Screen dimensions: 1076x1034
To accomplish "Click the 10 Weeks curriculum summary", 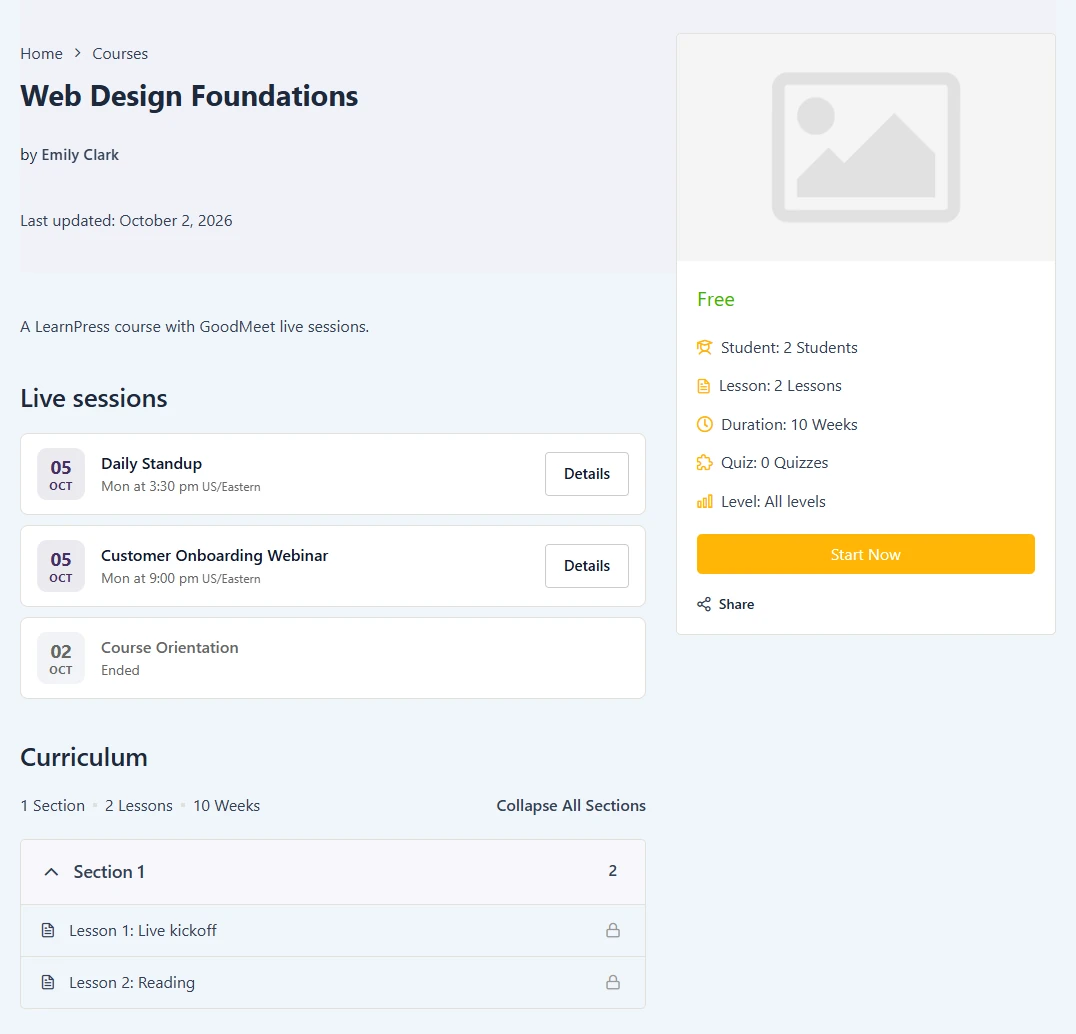I will click(x=226, y=806).
